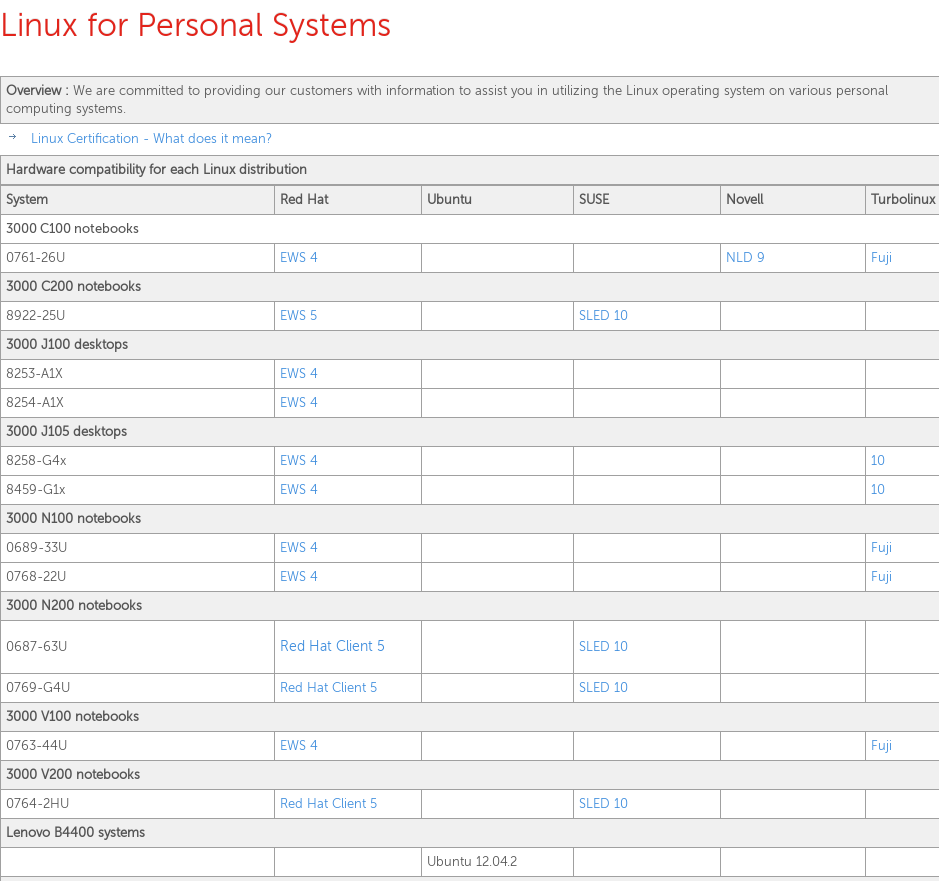Click the System column header

pos(137,199)
